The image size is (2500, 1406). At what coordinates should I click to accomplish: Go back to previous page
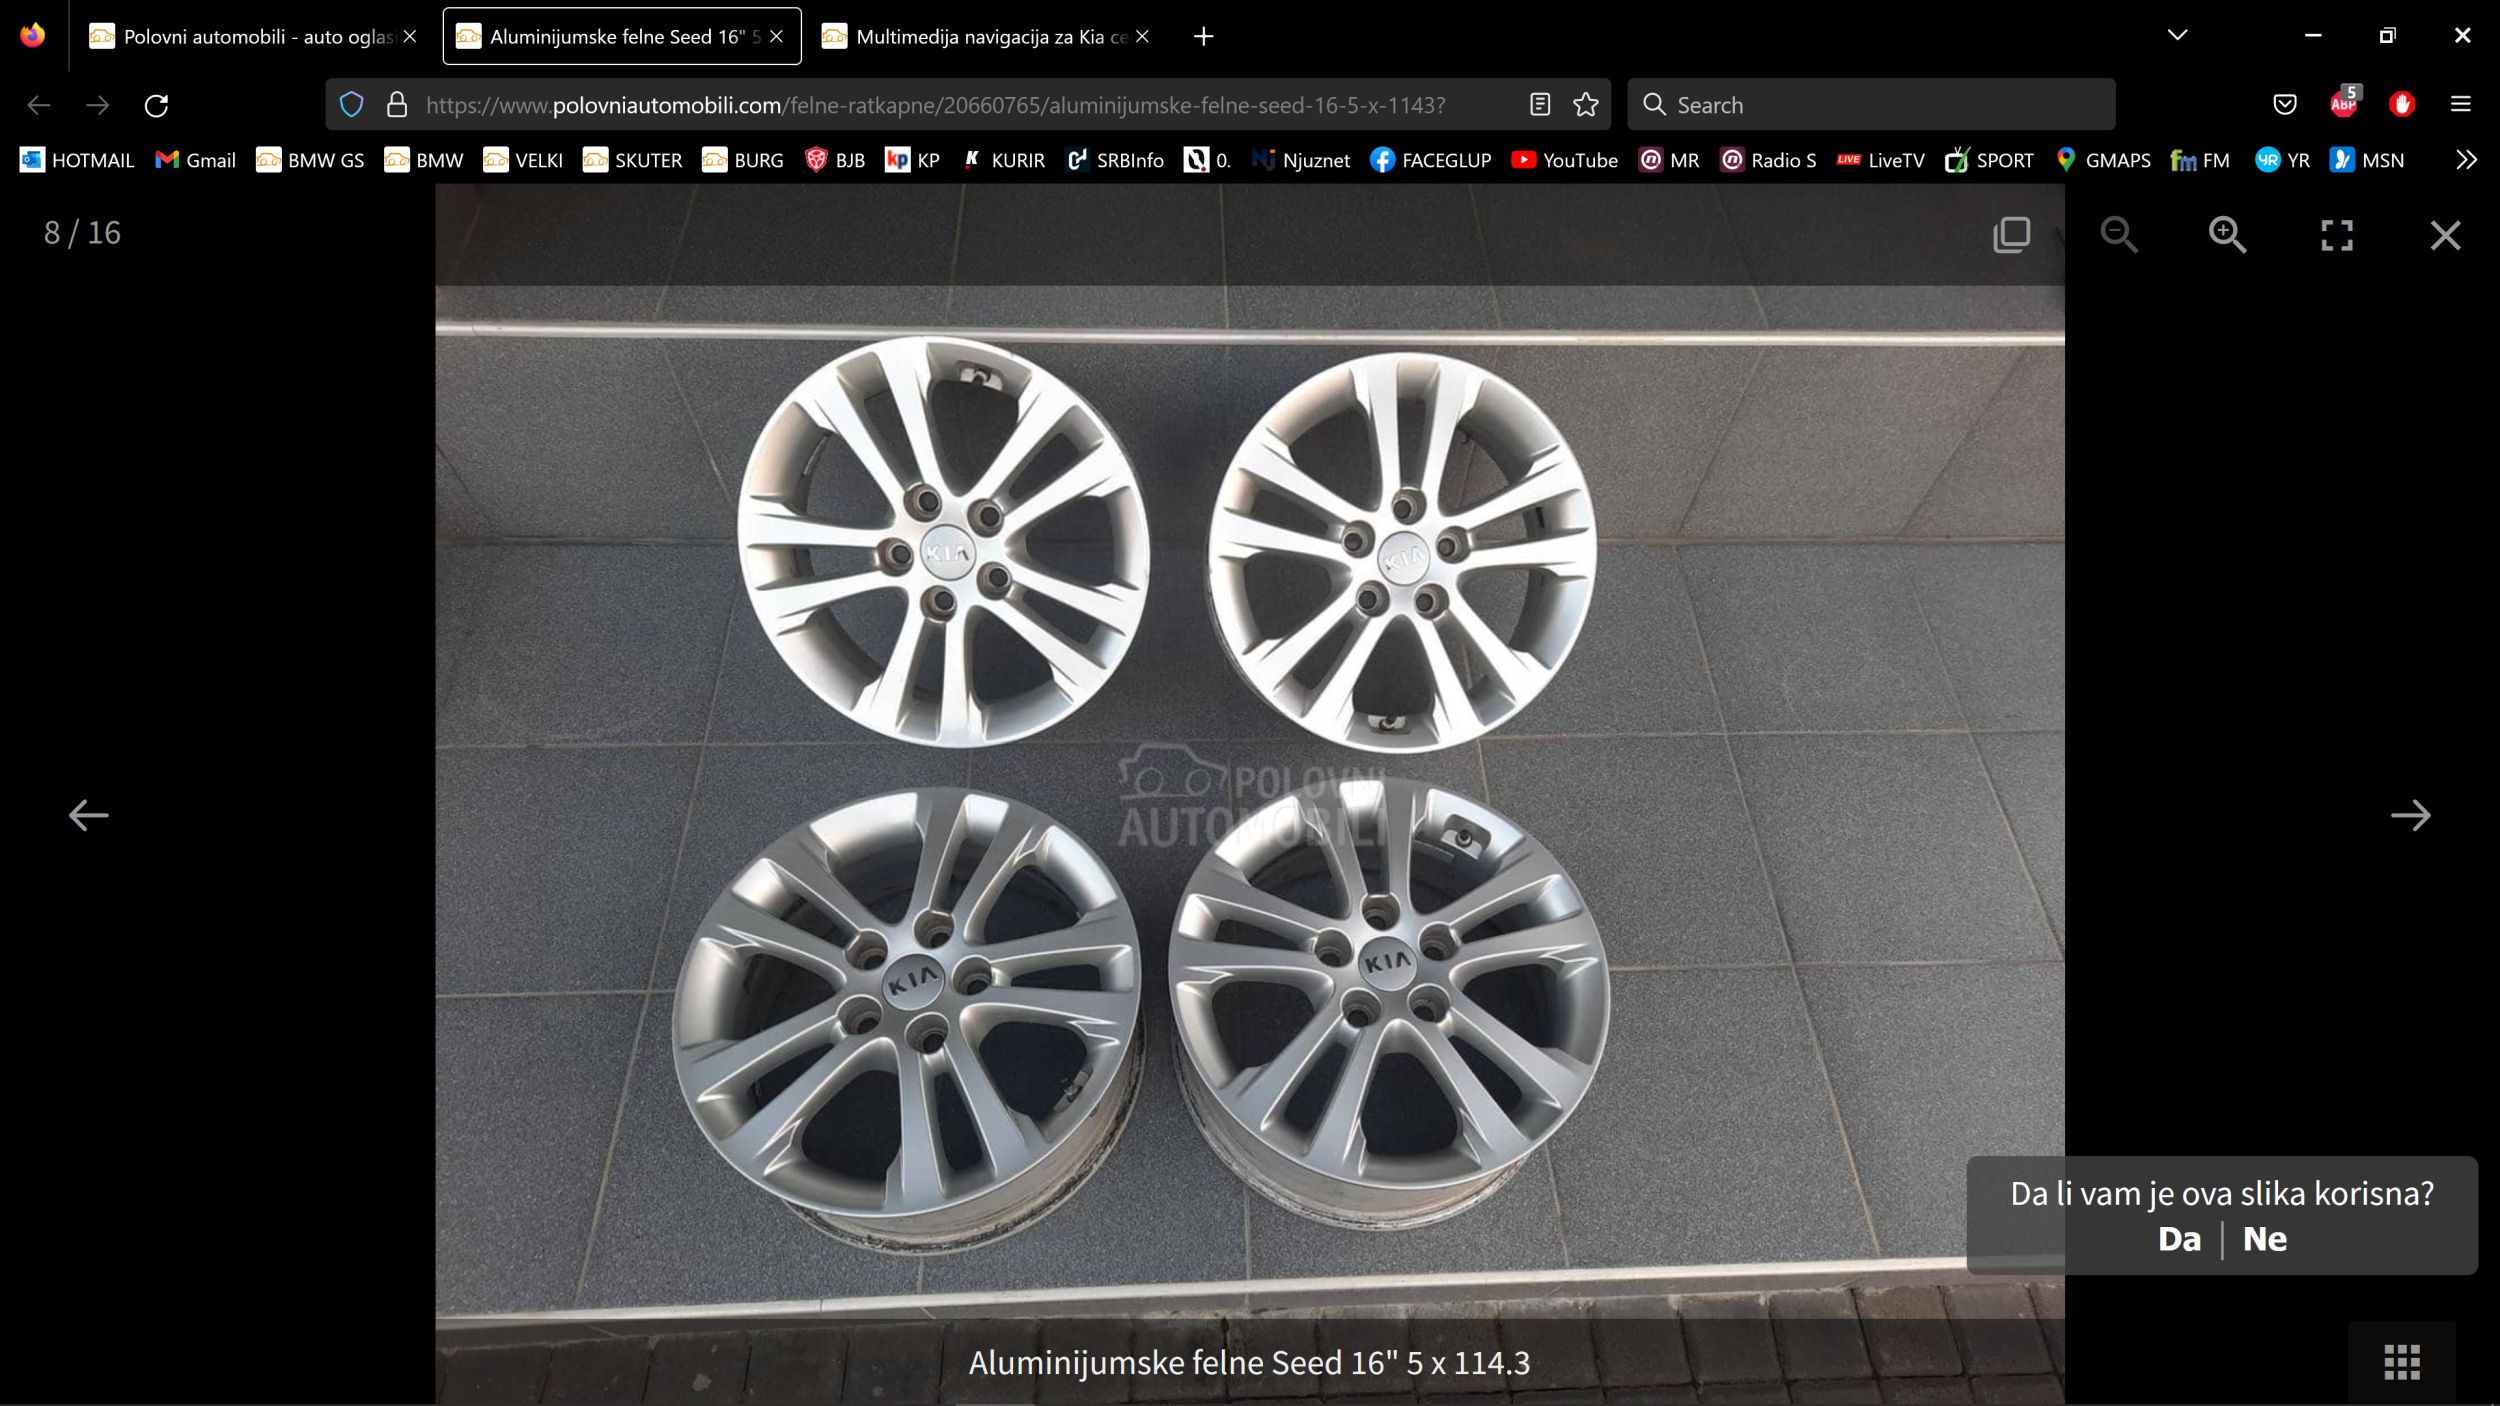(39, 105)
